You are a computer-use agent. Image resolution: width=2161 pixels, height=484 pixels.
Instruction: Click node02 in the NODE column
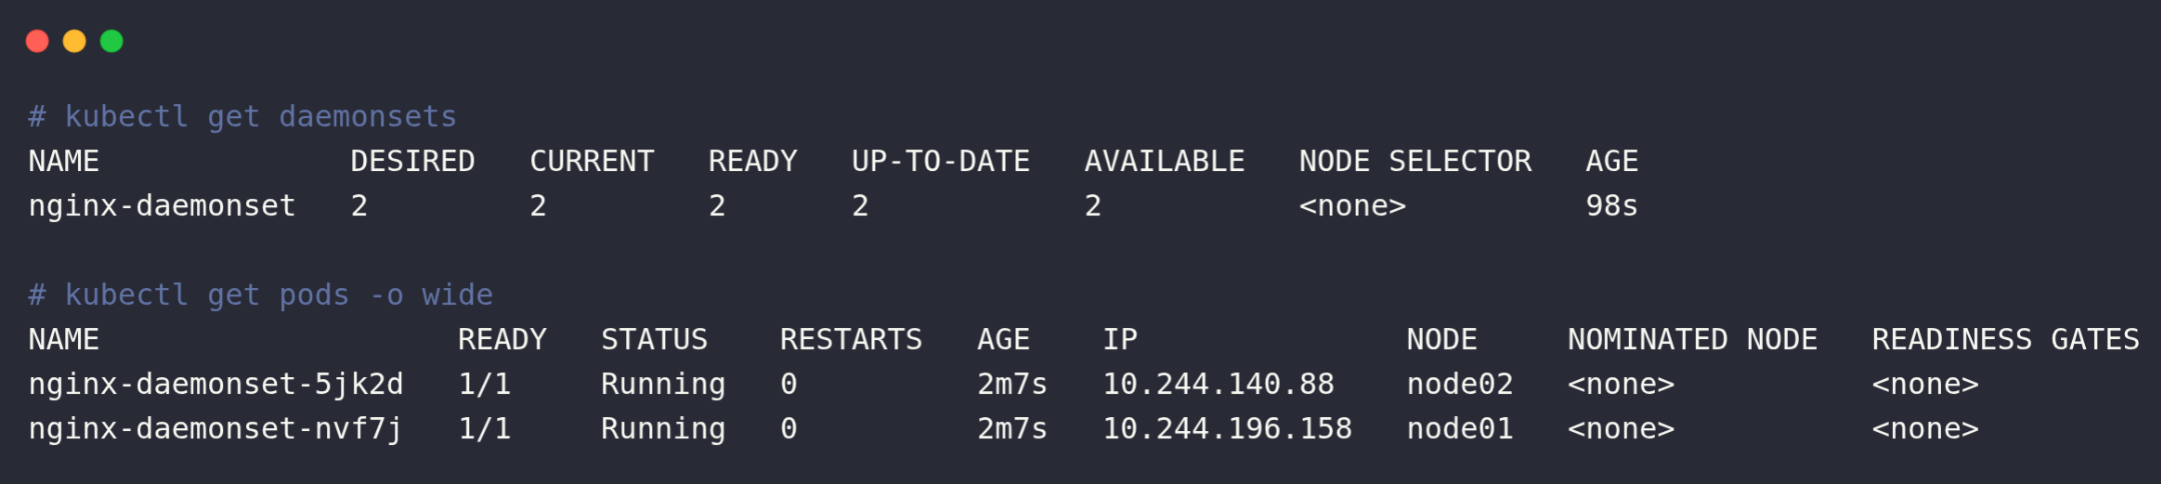click(1459, 384)
